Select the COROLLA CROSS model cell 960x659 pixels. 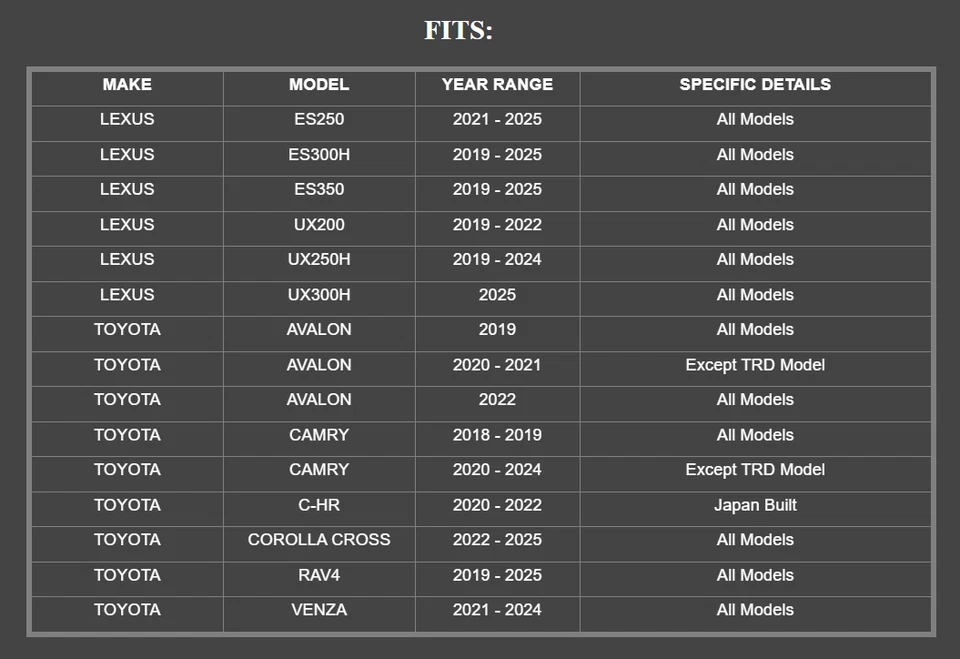click(319, 539)
